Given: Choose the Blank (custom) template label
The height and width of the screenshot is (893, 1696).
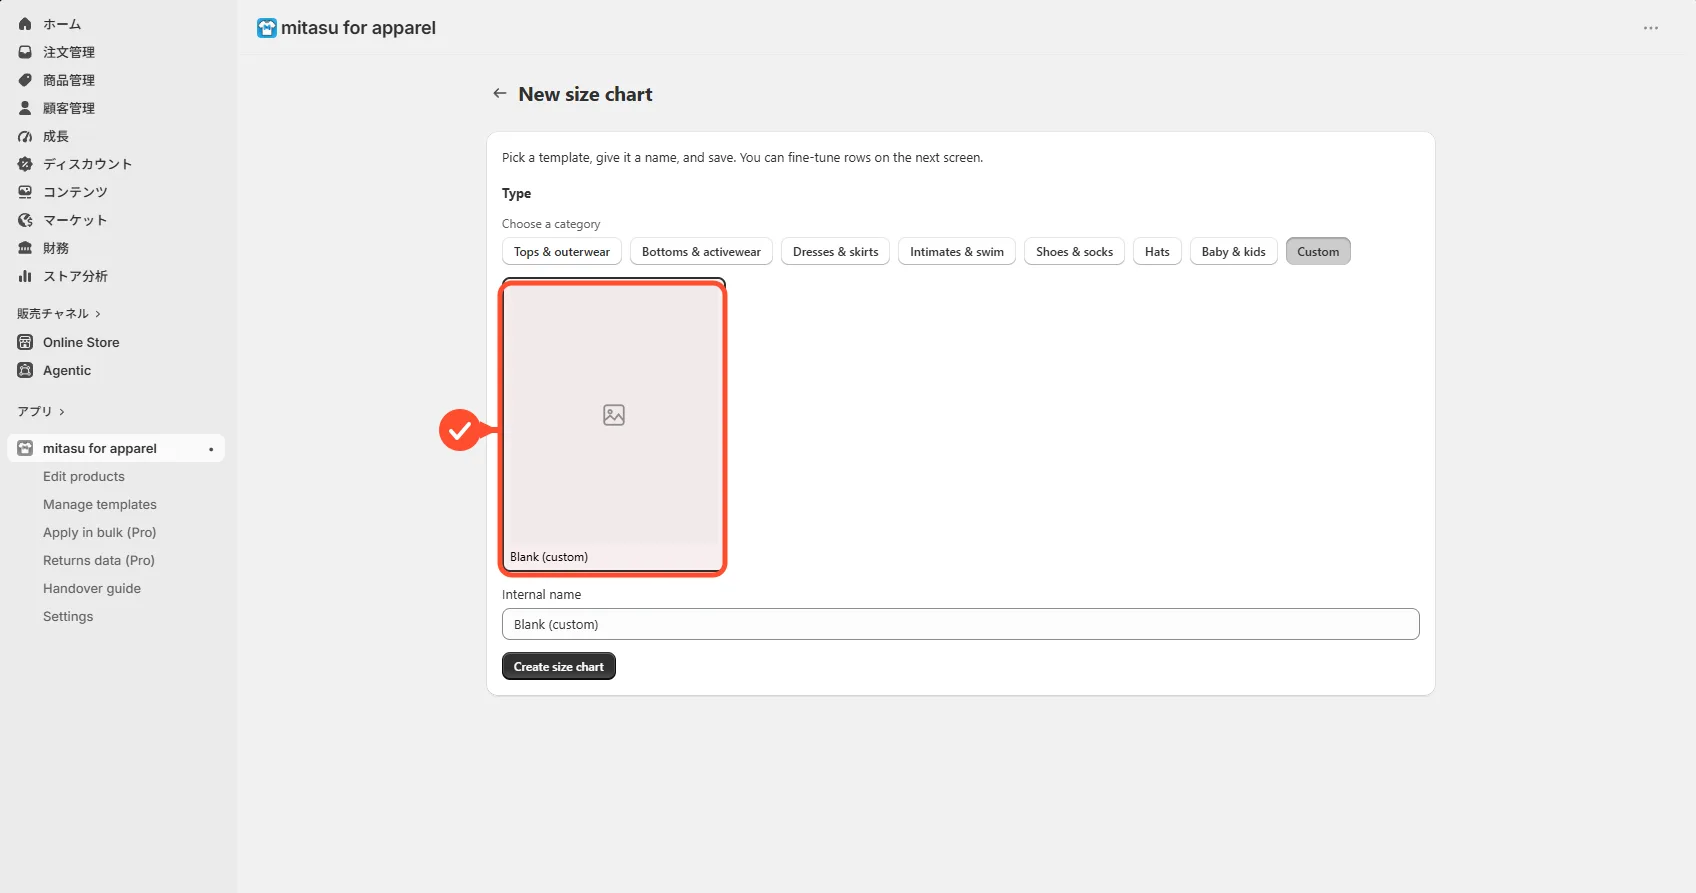Looking at the screenshot, I should click(549, 557).
